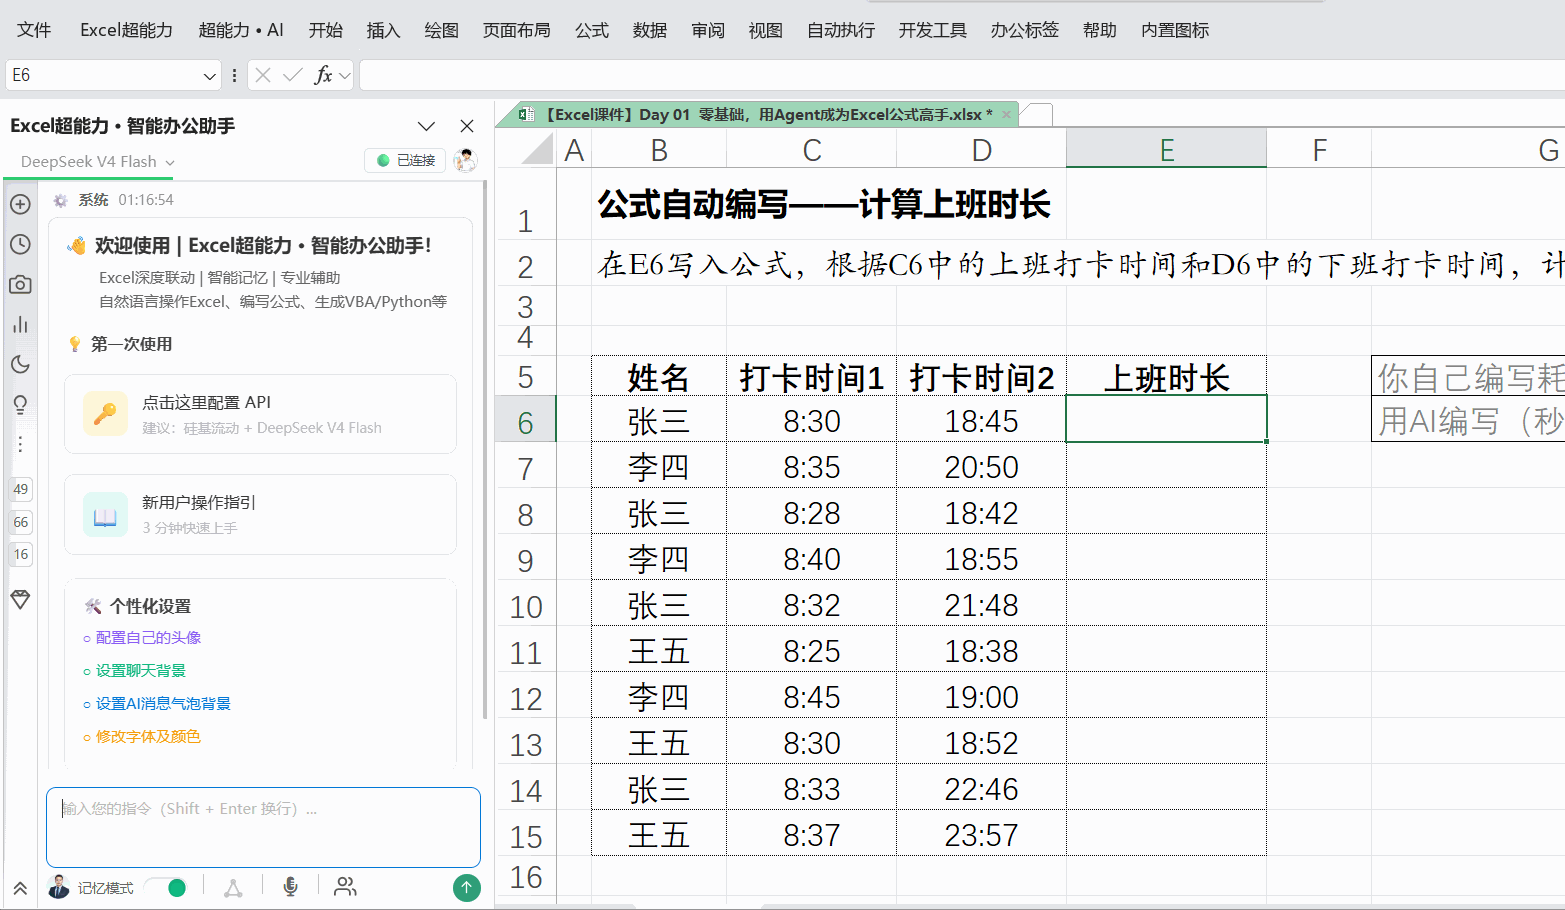
Task: Open the 开发工具 tab
Action: click(932, 30)
